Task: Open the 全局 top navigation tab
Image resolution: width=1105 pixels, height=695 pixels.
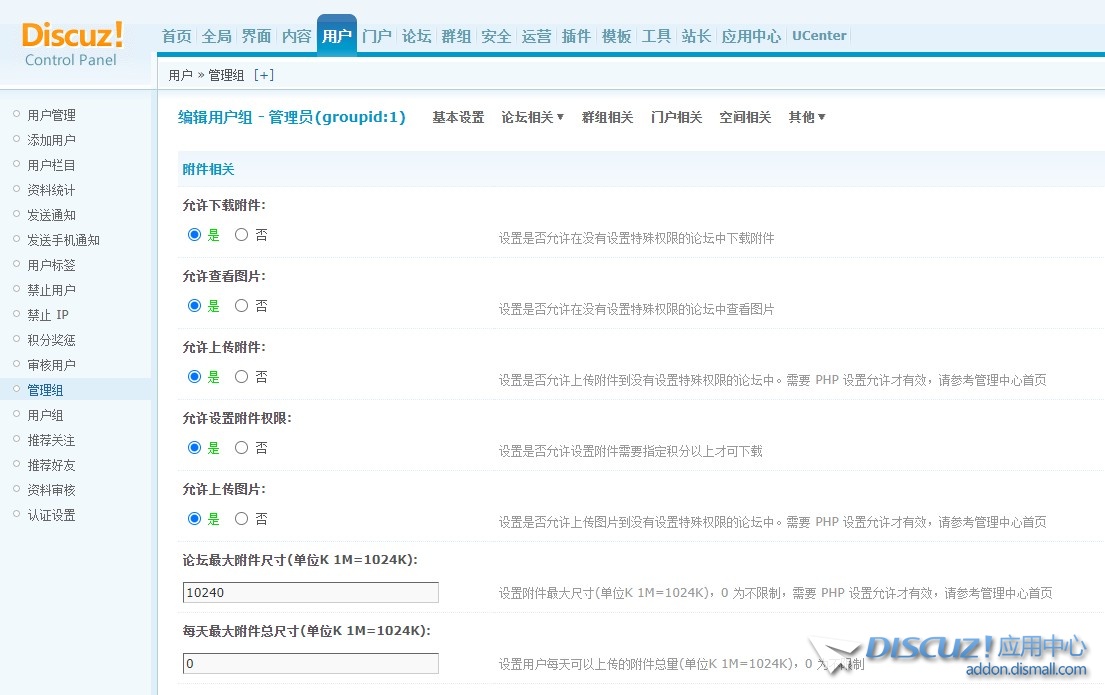Action: [216, 36]
